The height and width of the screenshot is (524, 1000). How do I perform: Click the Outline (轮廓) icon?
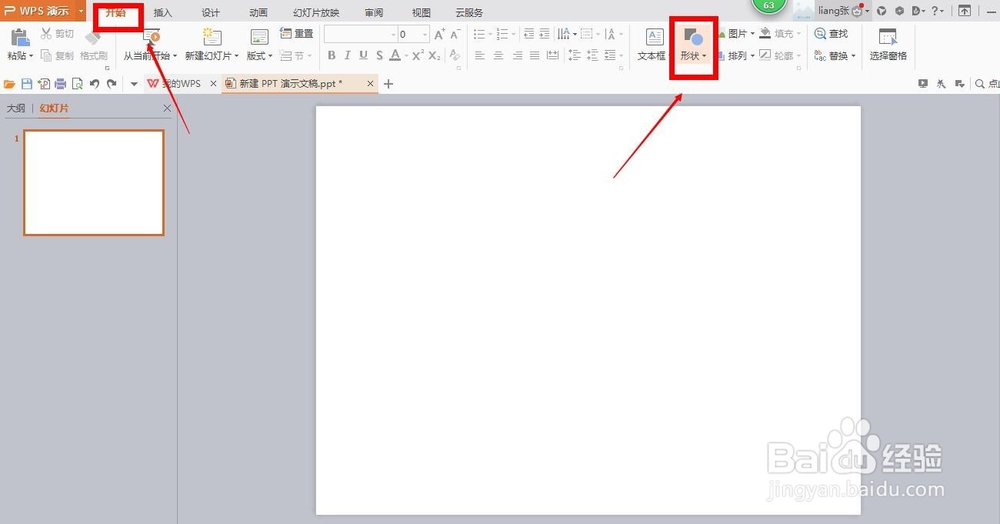765,55
